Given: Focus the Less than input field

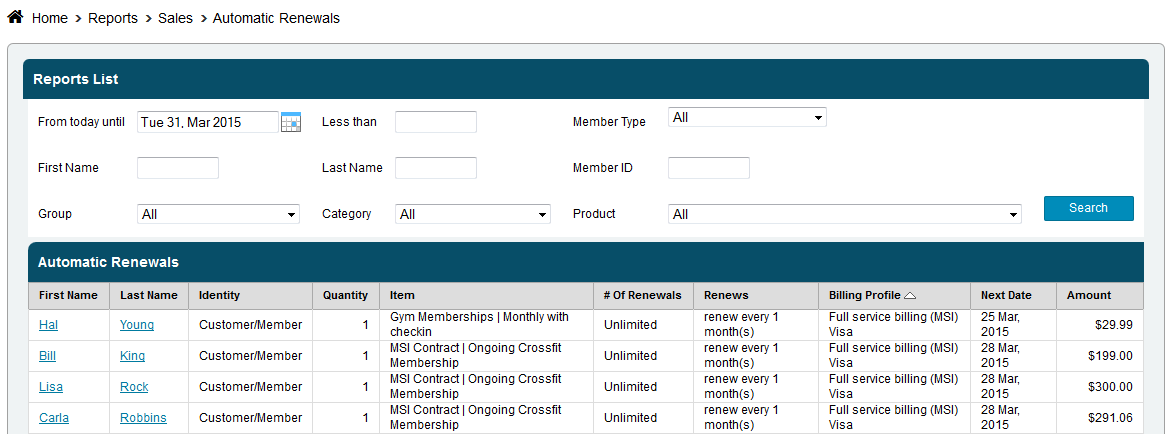Looking at the screenshot, I should pos(435,122).
